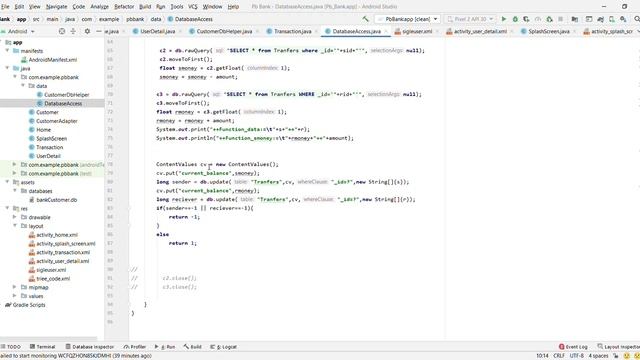The width and height of the screenshot is (640, 360).
Task: Open the Database Inspector tool window
Action: 89,347
